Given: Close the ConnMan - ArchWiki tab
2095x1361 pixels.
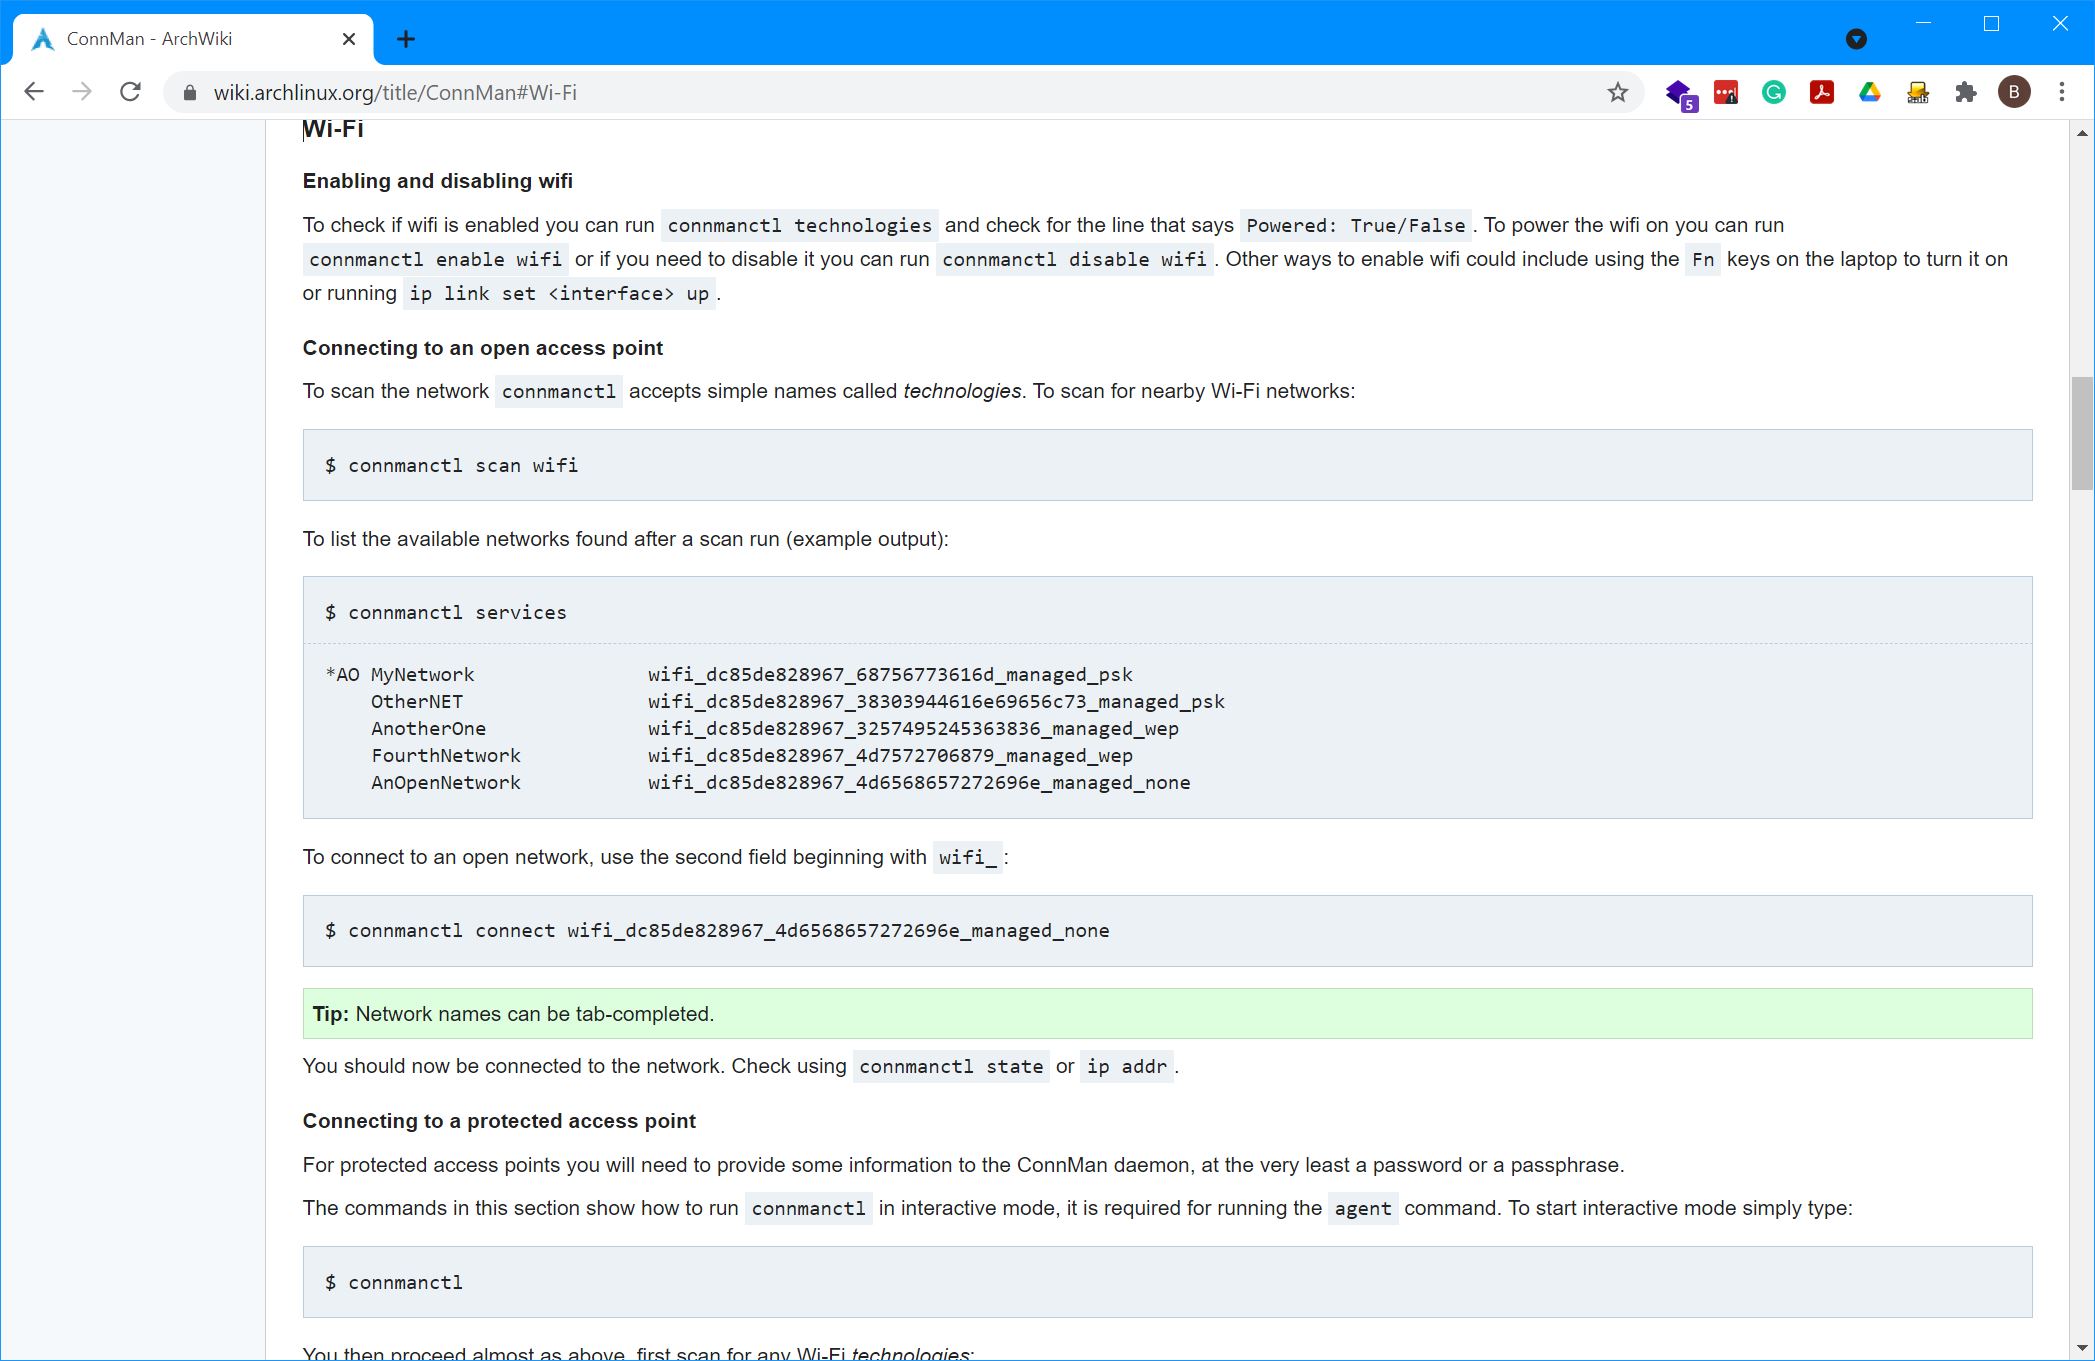Looking at the screenshot, I should tap(349, 39).
